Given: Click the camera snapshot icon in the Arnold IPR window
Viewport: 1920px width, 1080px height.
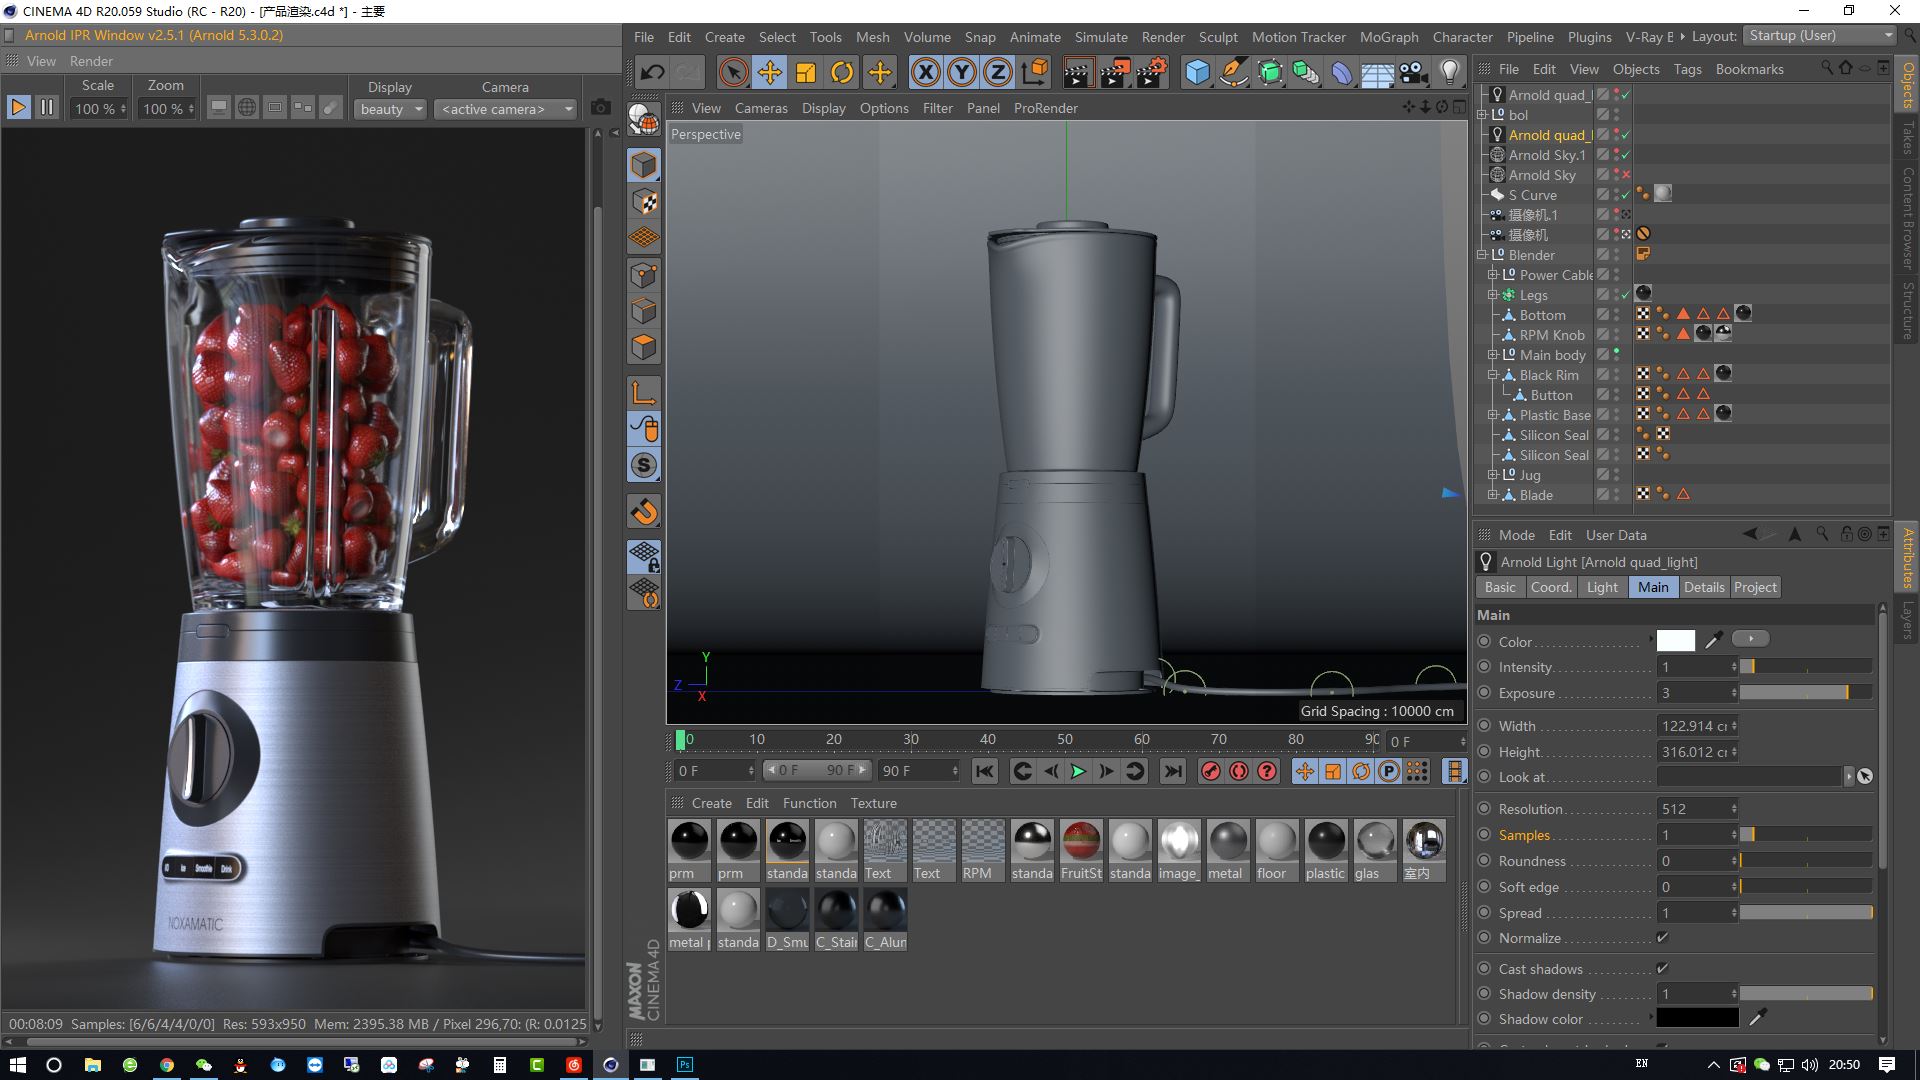Looking at the screenshot, I should click(x=600, y=108).
